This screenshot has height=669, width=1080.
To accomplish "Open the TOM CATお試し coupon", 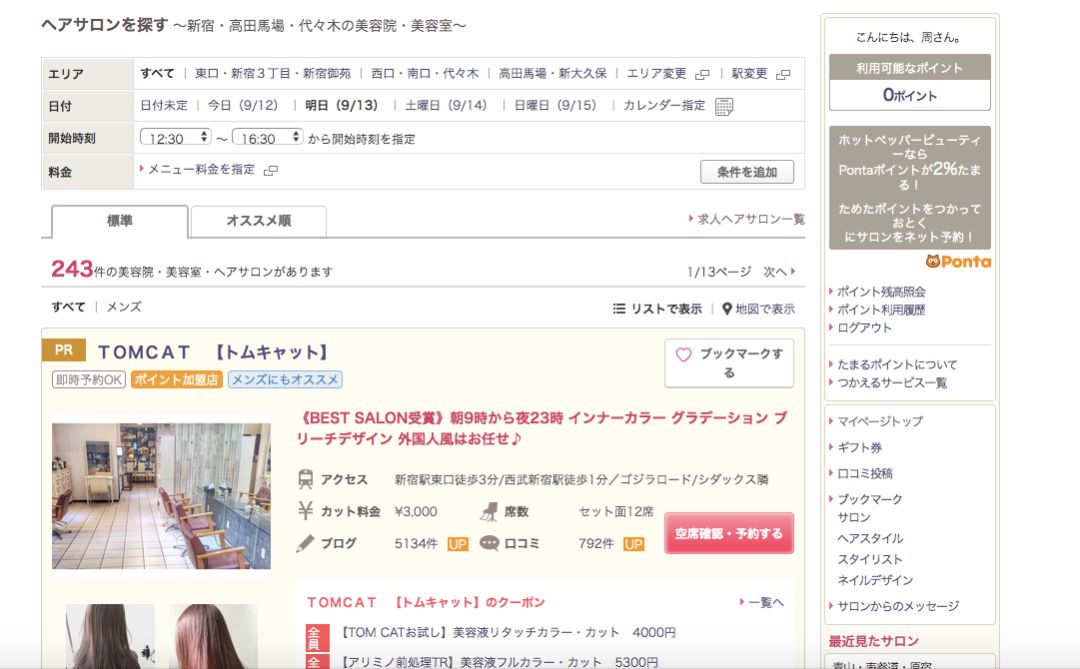I will 508,632.
